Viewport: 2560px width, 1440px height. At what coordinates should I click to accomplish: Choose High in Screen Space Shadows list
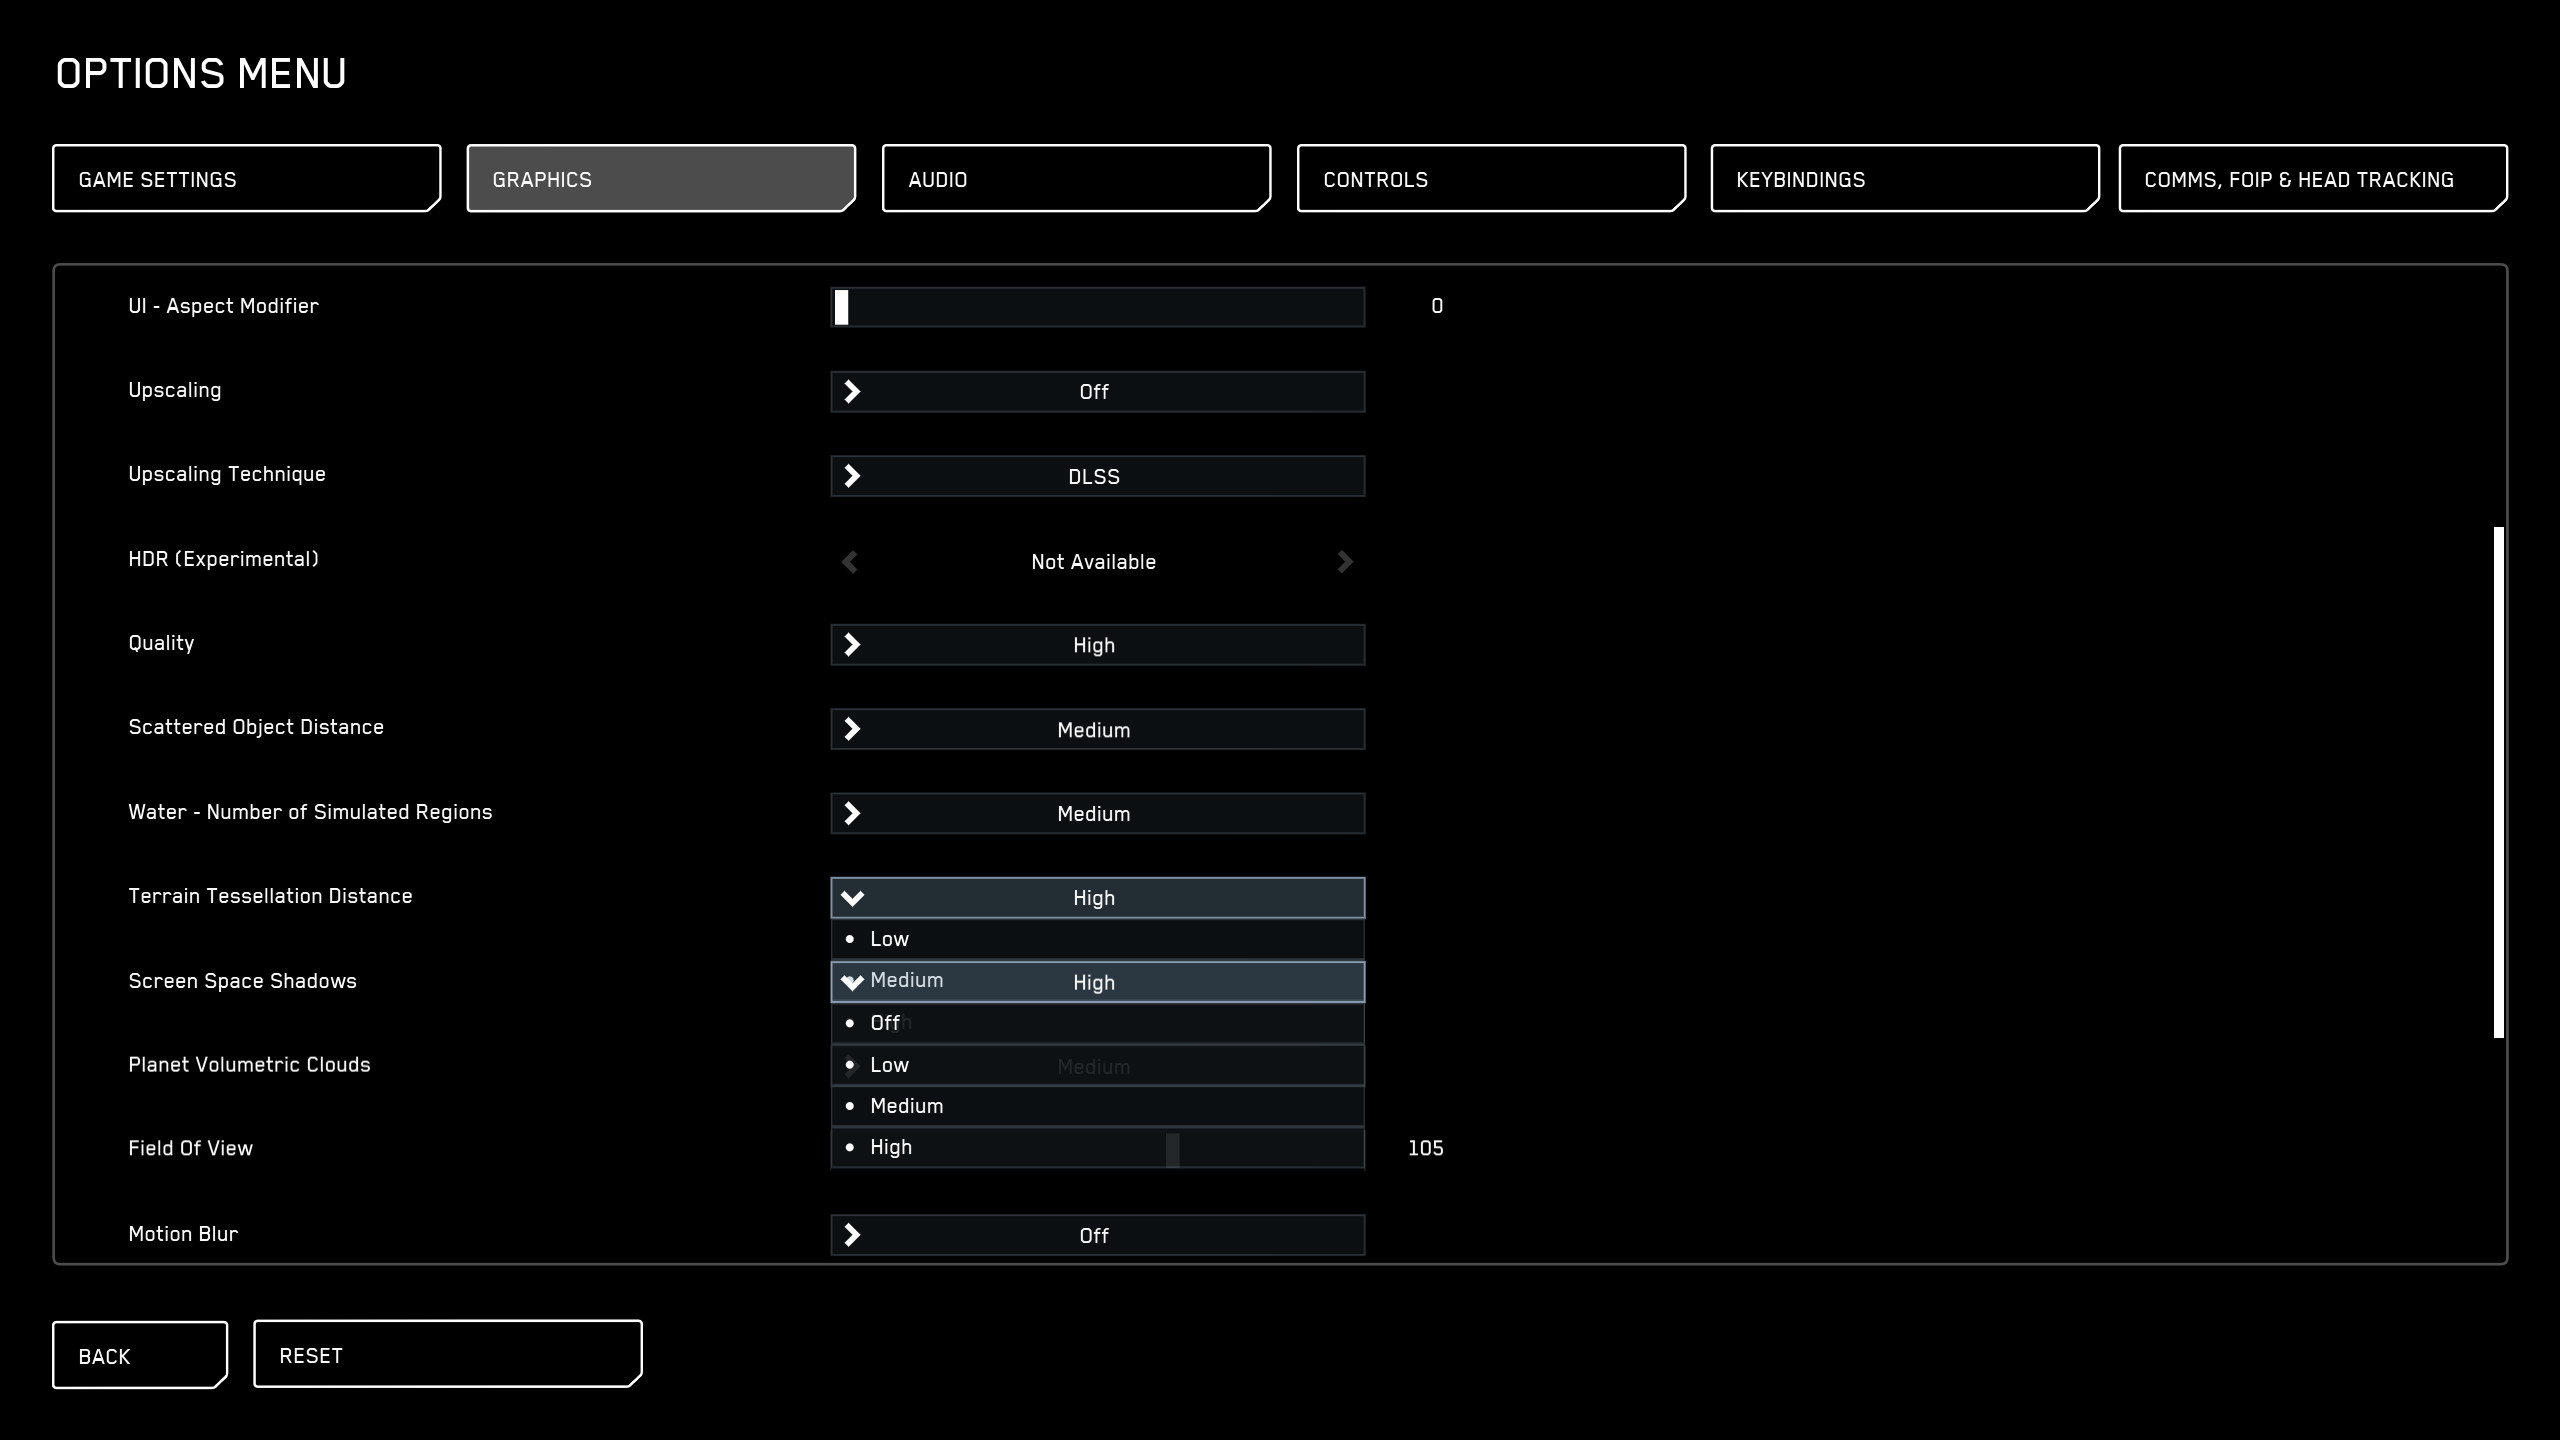click(889, 1147)
